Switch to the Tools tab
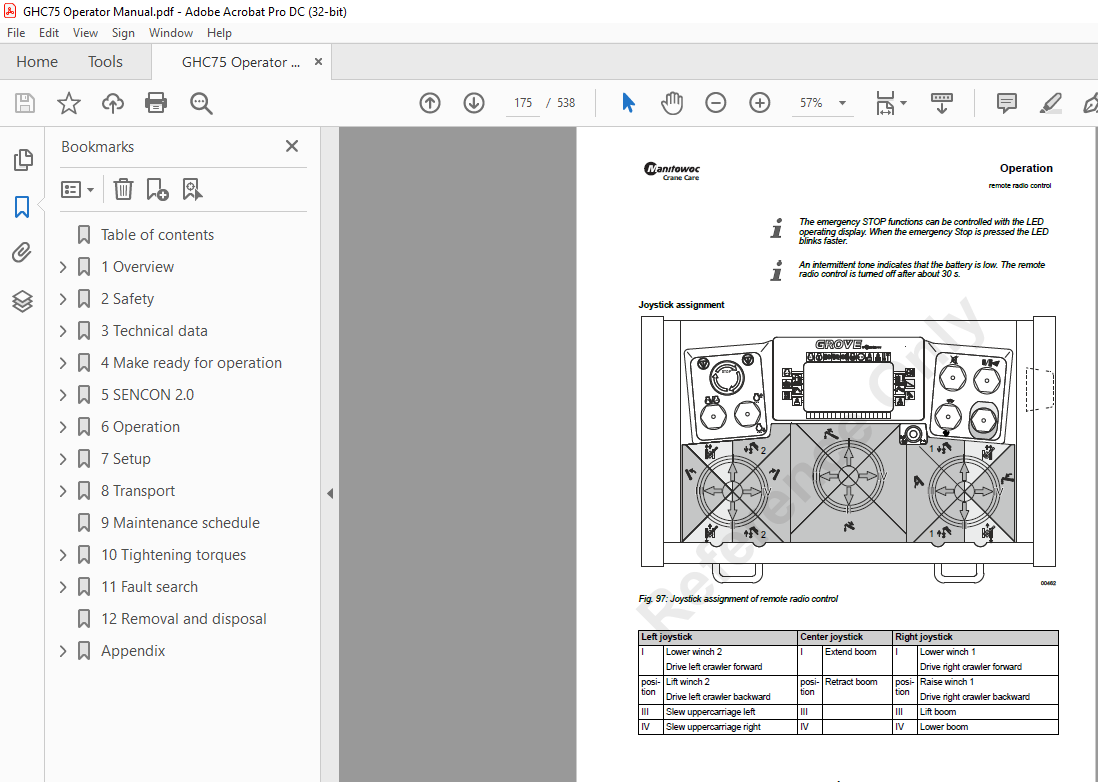Image resolution: width=1098 pixels, height=782 pixels. pos(105,62)
